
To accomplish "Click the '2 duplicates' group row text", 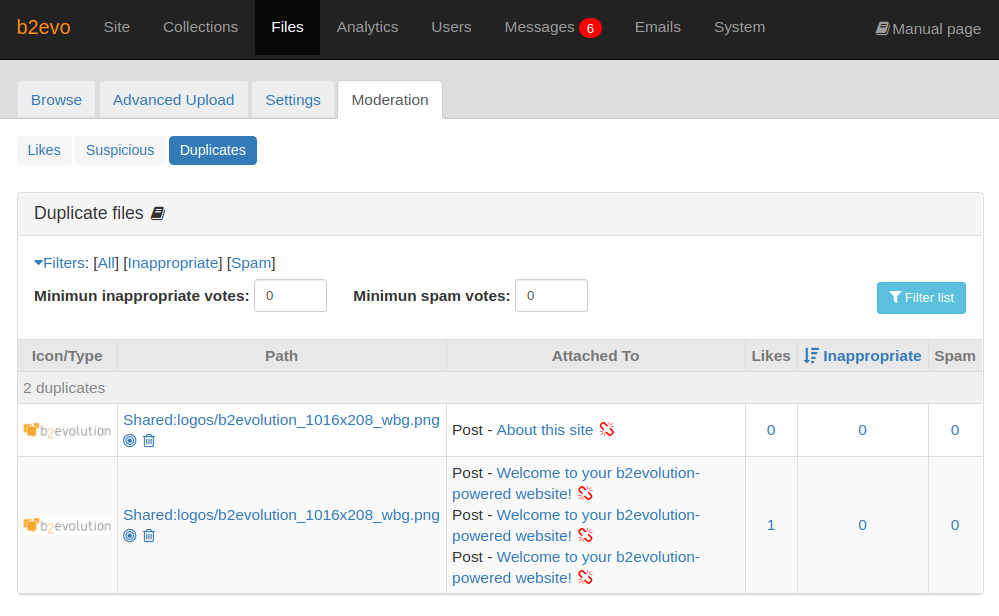I will [x=64, y=388].
